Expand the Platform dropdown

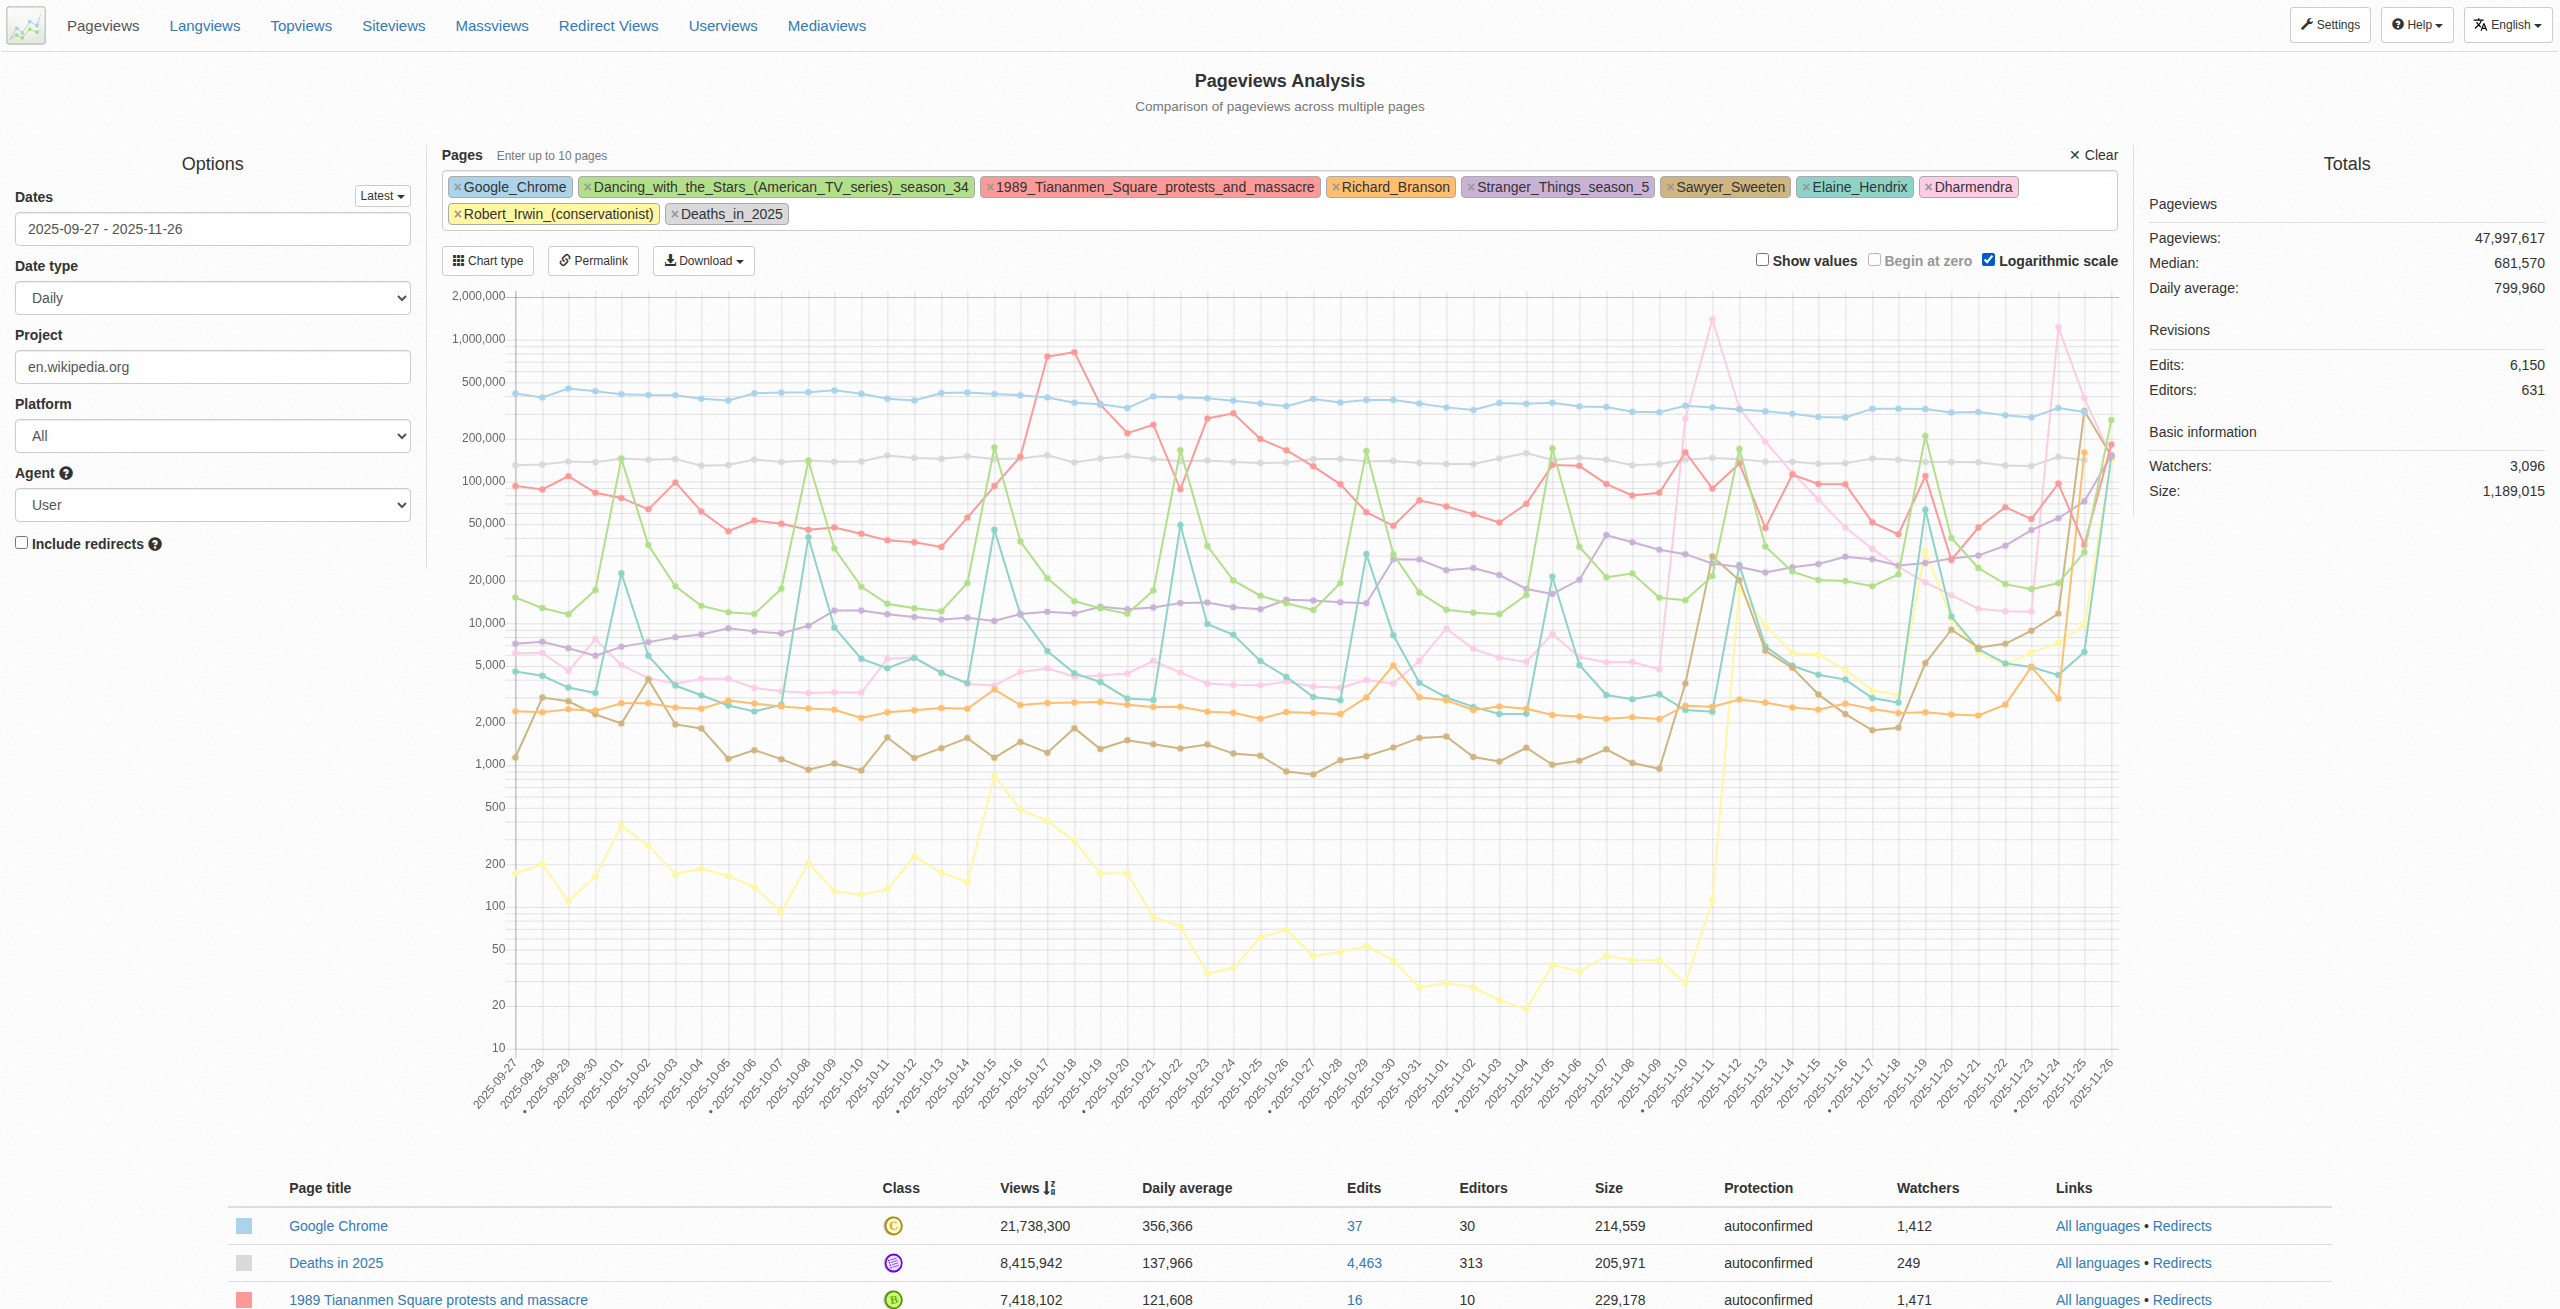click(x=213, y=436)
